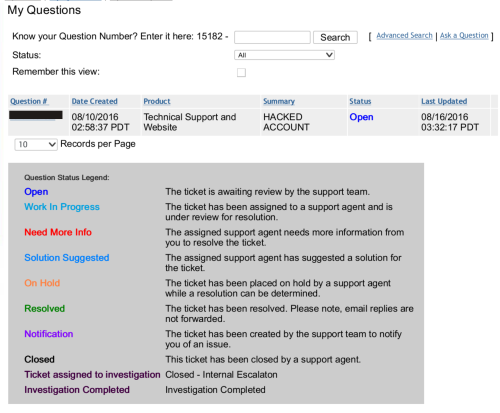Expand the Records per Page dropdown
The height and width of the screenshot is (413, 500).
click(x=36, y=144)
